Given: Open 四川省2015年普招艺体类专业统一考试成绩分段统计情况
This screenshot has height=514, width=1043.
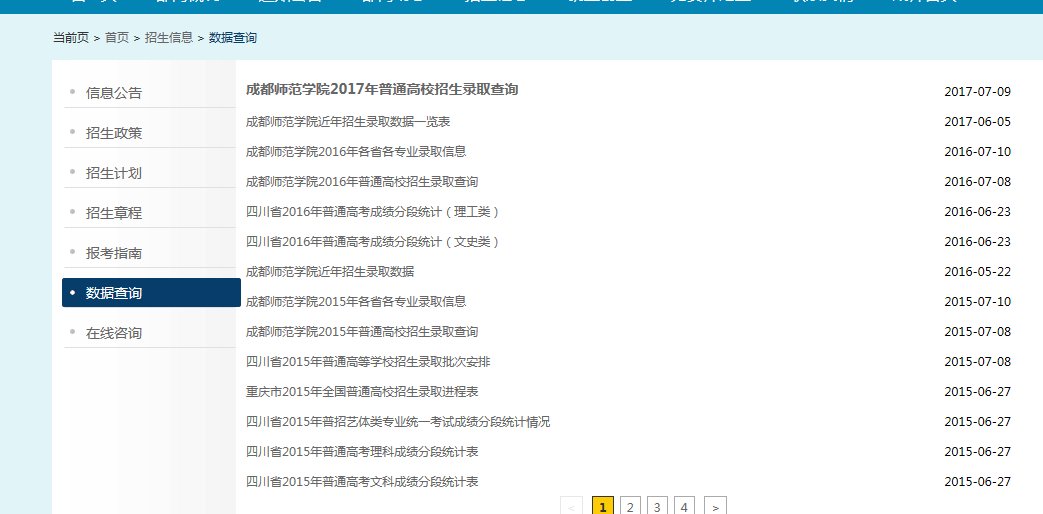Looking at the screenshot, I should point(398,422).
